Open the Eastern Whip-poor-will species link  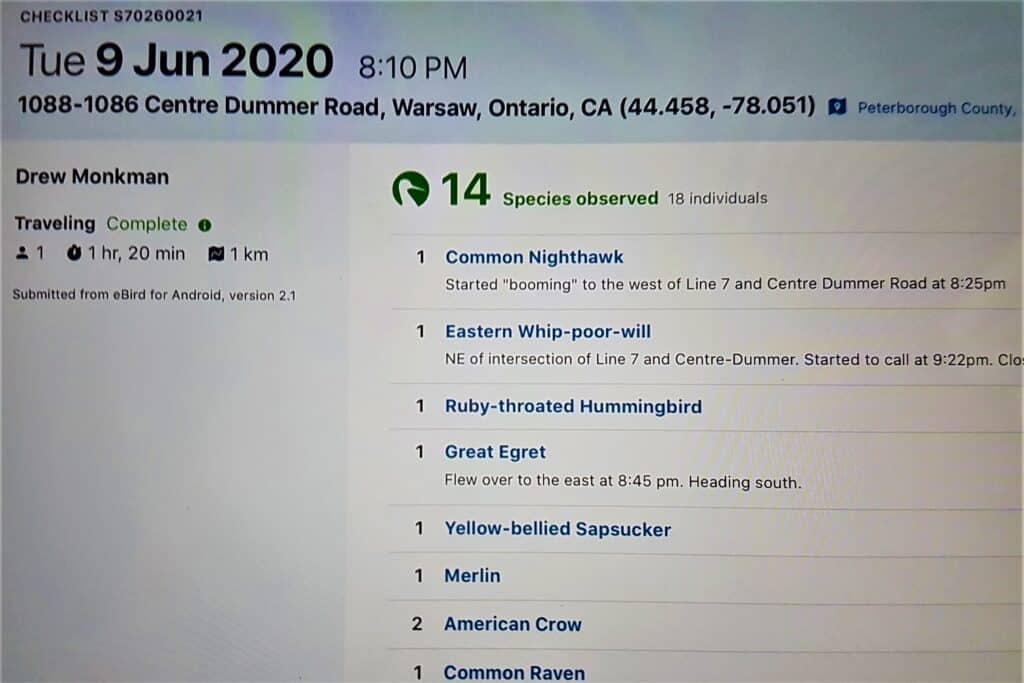point(548,332)
